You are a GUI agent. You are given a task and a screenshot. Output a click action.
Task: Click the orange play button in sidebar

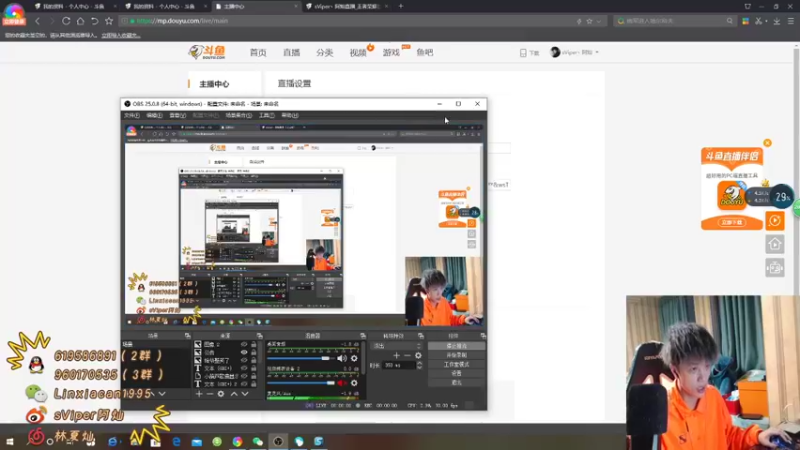[x=774, y=221]
